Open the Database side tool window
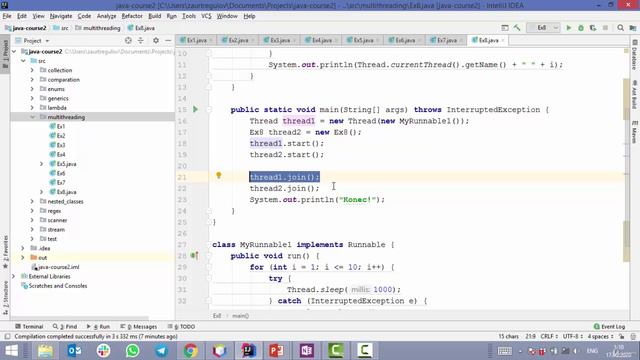The height and width of the screenshot is (360, 640). [x=635, y=55]
